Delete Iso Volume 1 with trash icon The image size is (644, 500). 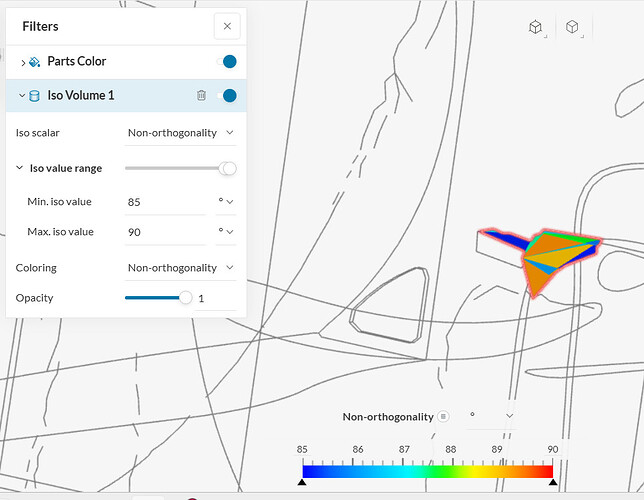201,95
